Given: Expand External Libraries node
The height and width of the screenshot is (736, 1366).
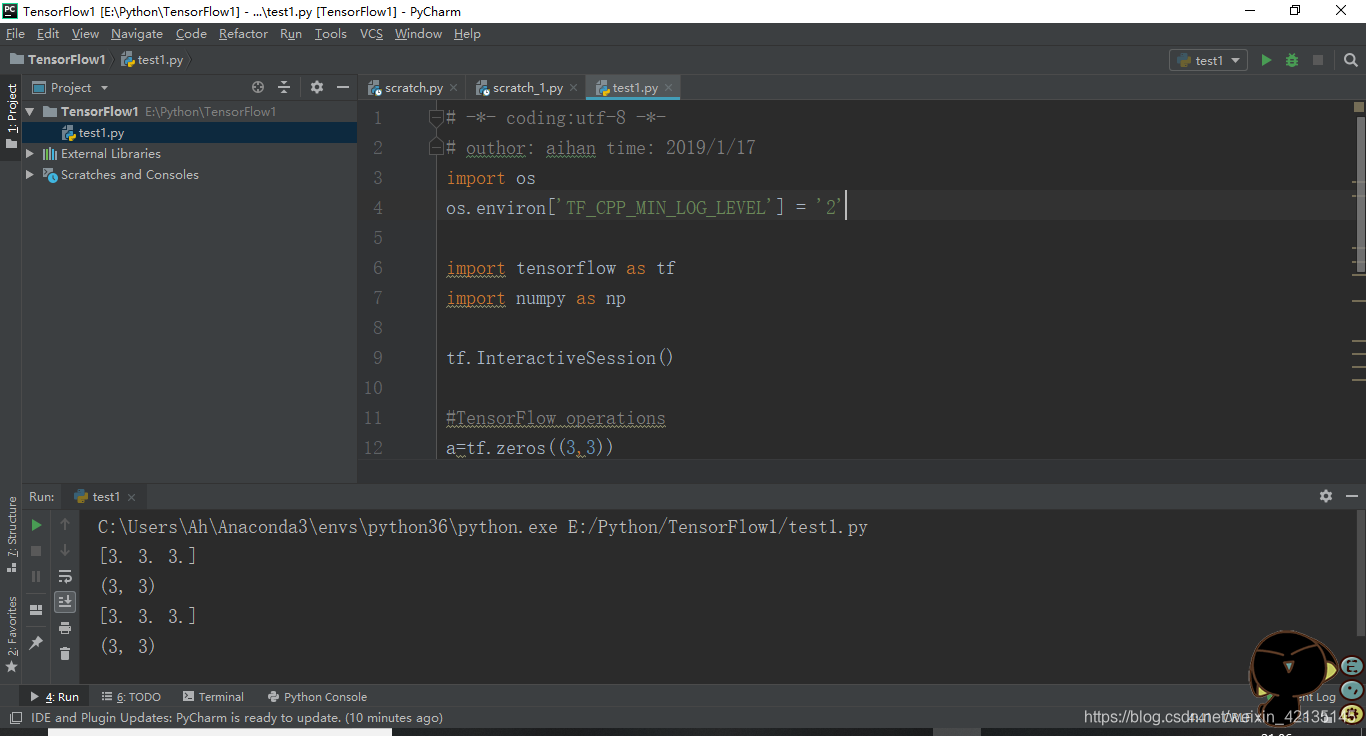Looking at the screenshot, I should tap(30, 153).
